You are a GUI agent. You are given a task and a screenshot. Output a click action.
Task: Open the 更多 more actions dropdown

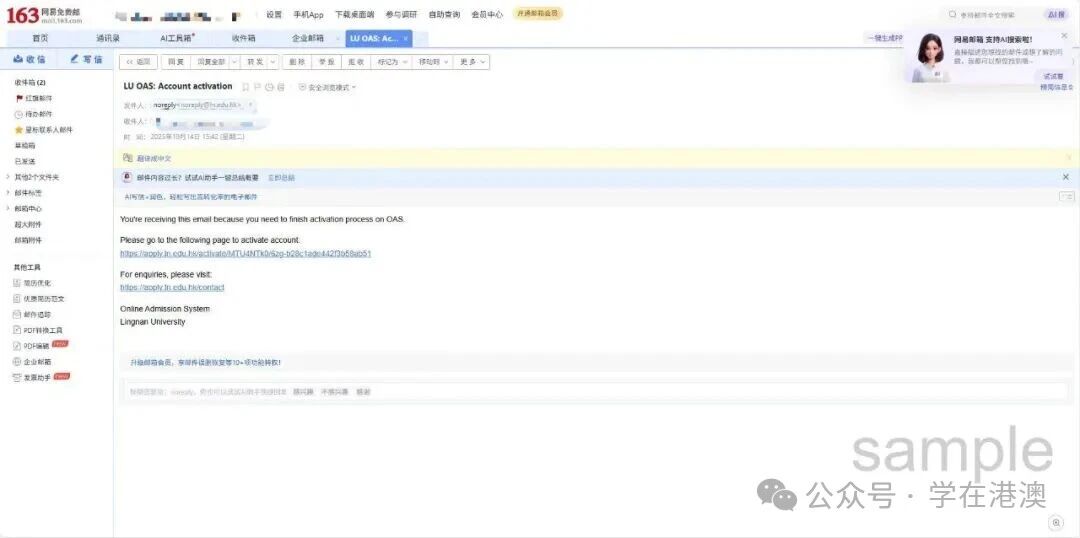click(472, 62)
